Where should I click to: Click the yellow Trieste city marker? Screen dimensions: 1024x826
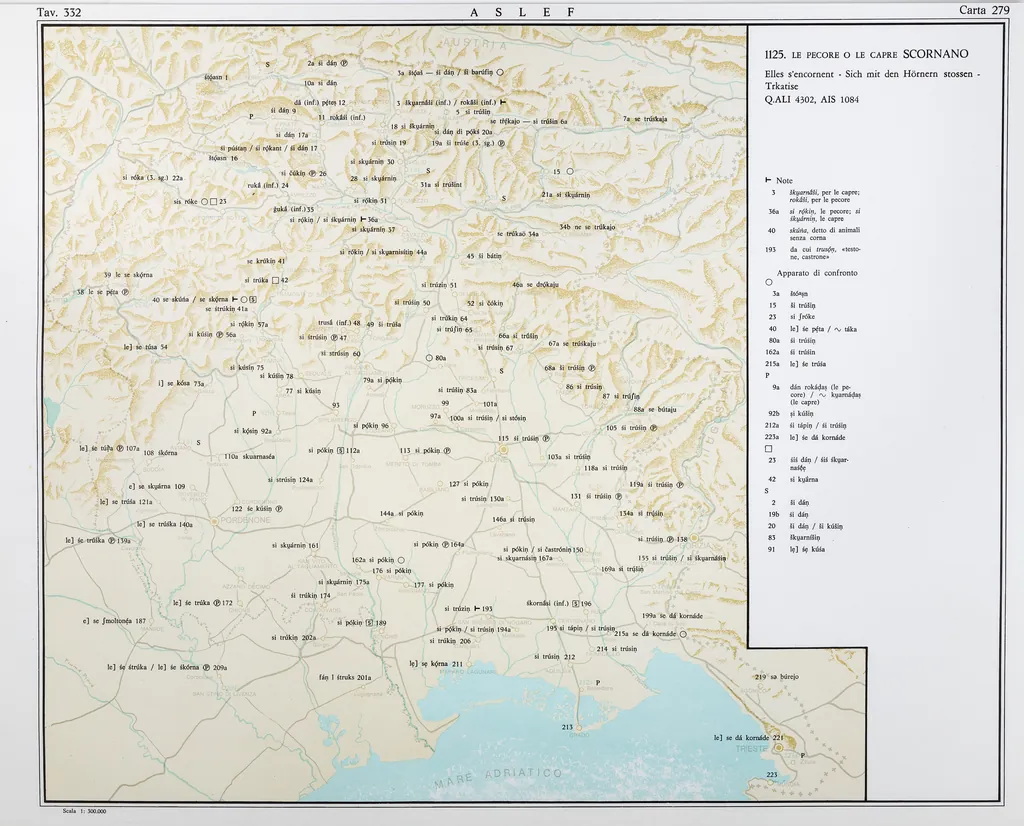[x=779, y=747]
